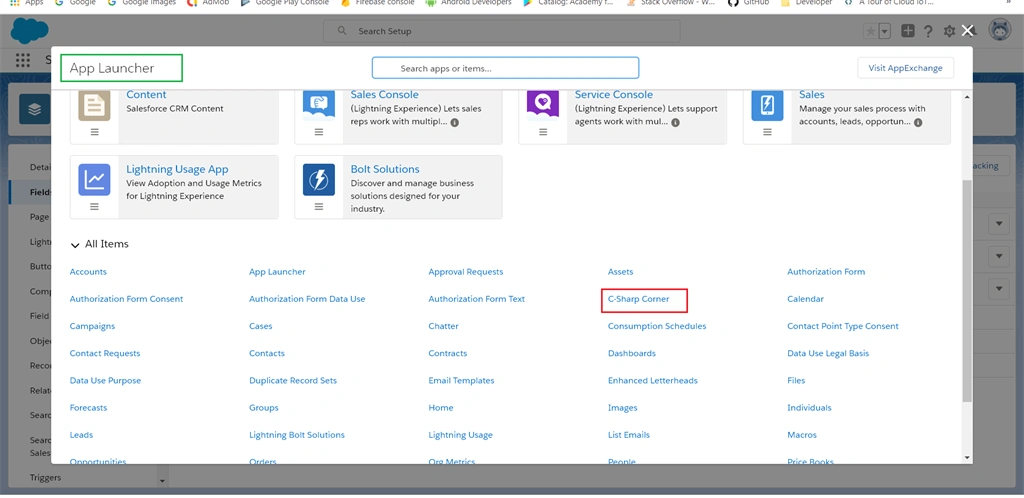Show info for Sales Console description
1024x498 pixels.
coord(455,123)
